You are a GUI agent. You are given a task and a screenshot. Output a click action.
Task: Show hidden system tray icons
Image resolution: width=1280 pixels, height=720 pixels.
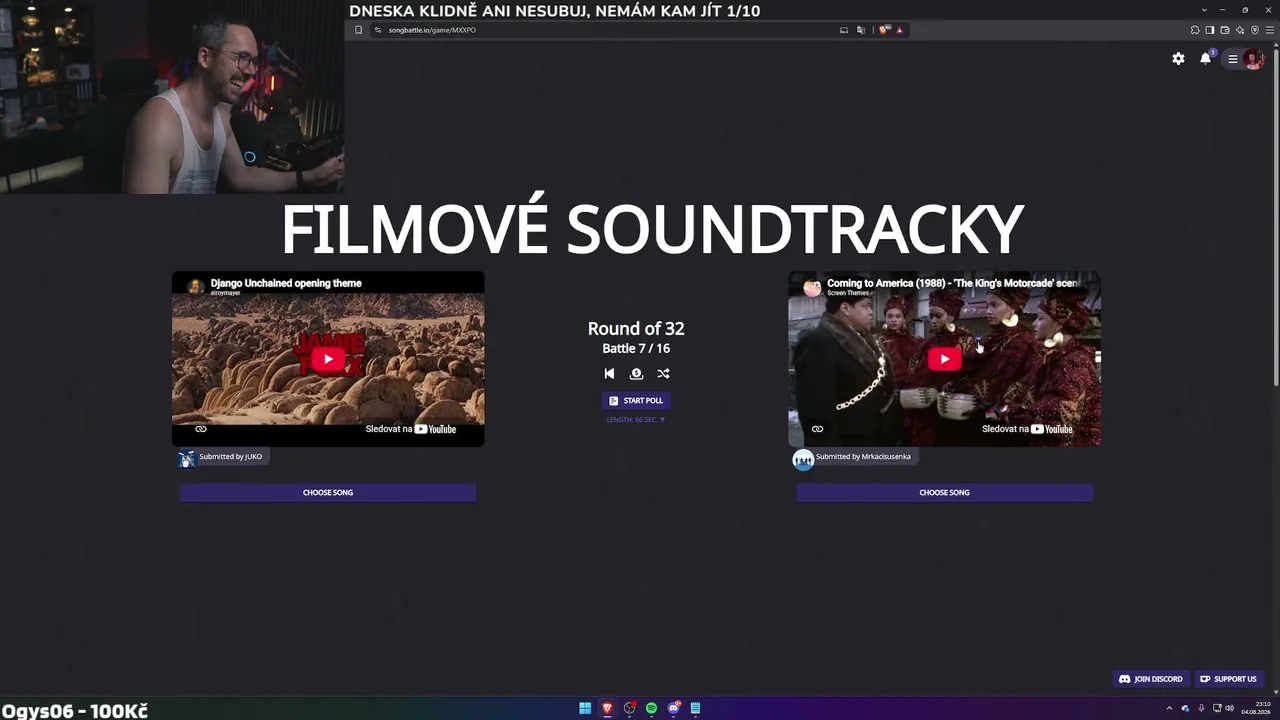pos(1169,708)
